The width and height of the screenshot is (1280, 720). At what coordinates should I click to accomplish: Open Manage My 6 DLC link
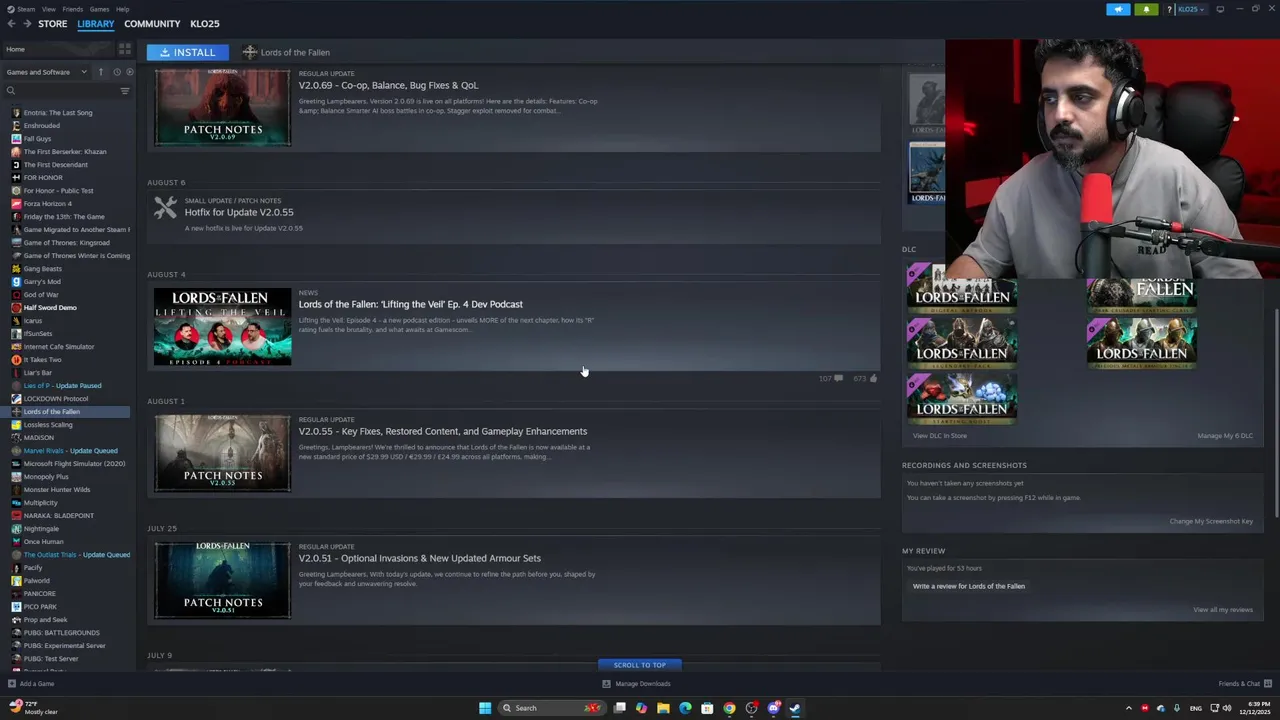[x=1225, y=436]
